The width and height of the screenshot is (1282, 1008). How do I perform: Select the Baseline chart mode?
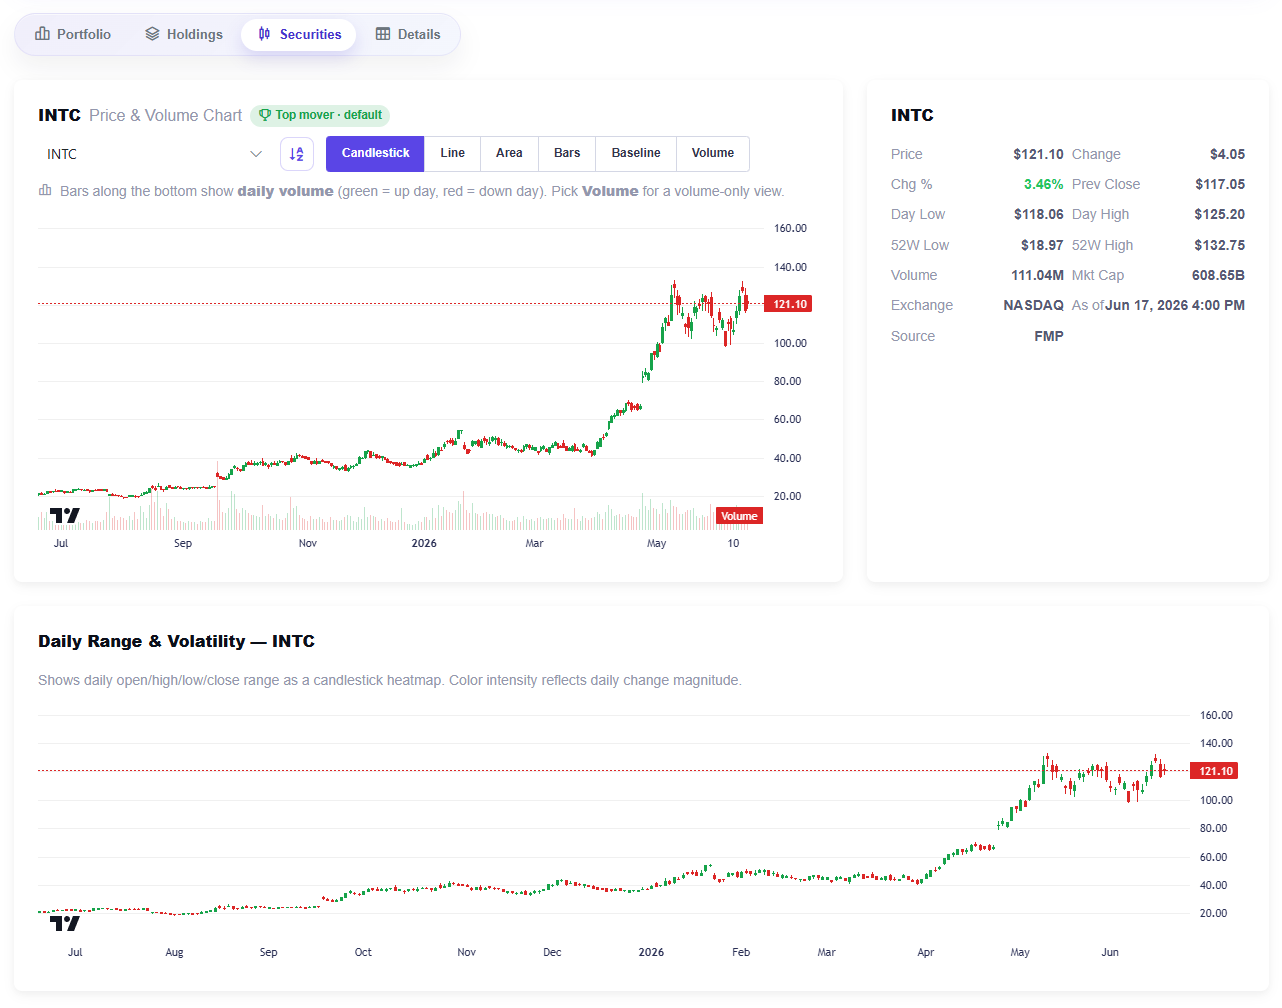[x=636, y=154]
